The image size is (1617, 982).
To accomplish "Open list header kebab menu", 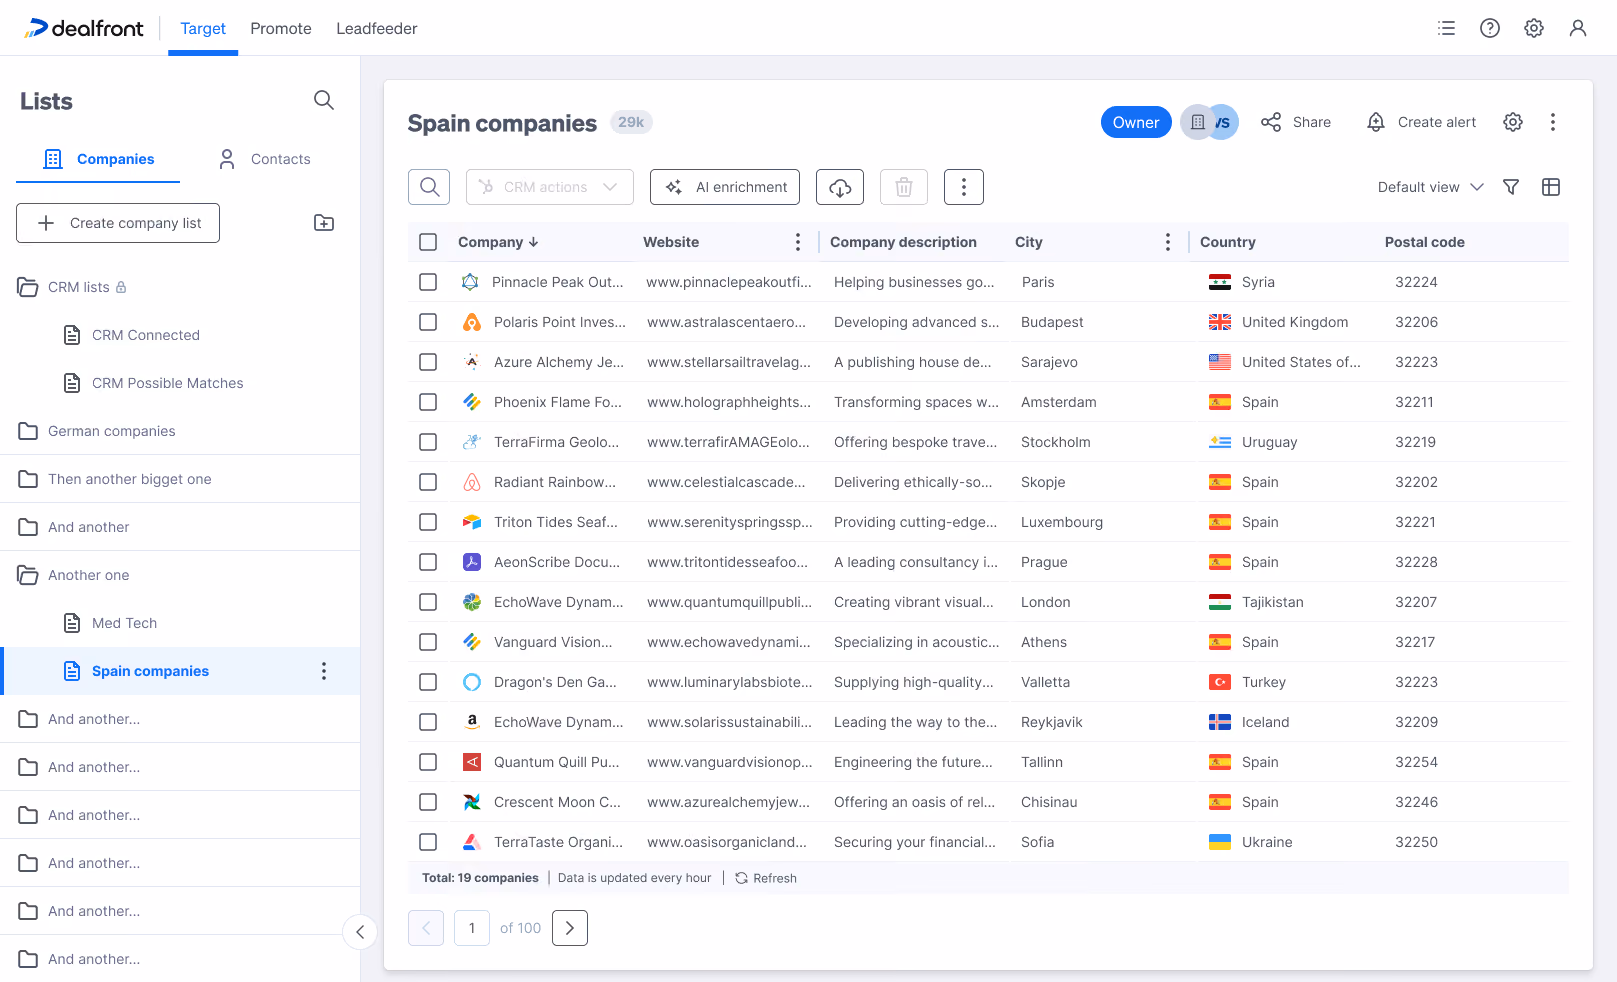I will coord(1553,122).
